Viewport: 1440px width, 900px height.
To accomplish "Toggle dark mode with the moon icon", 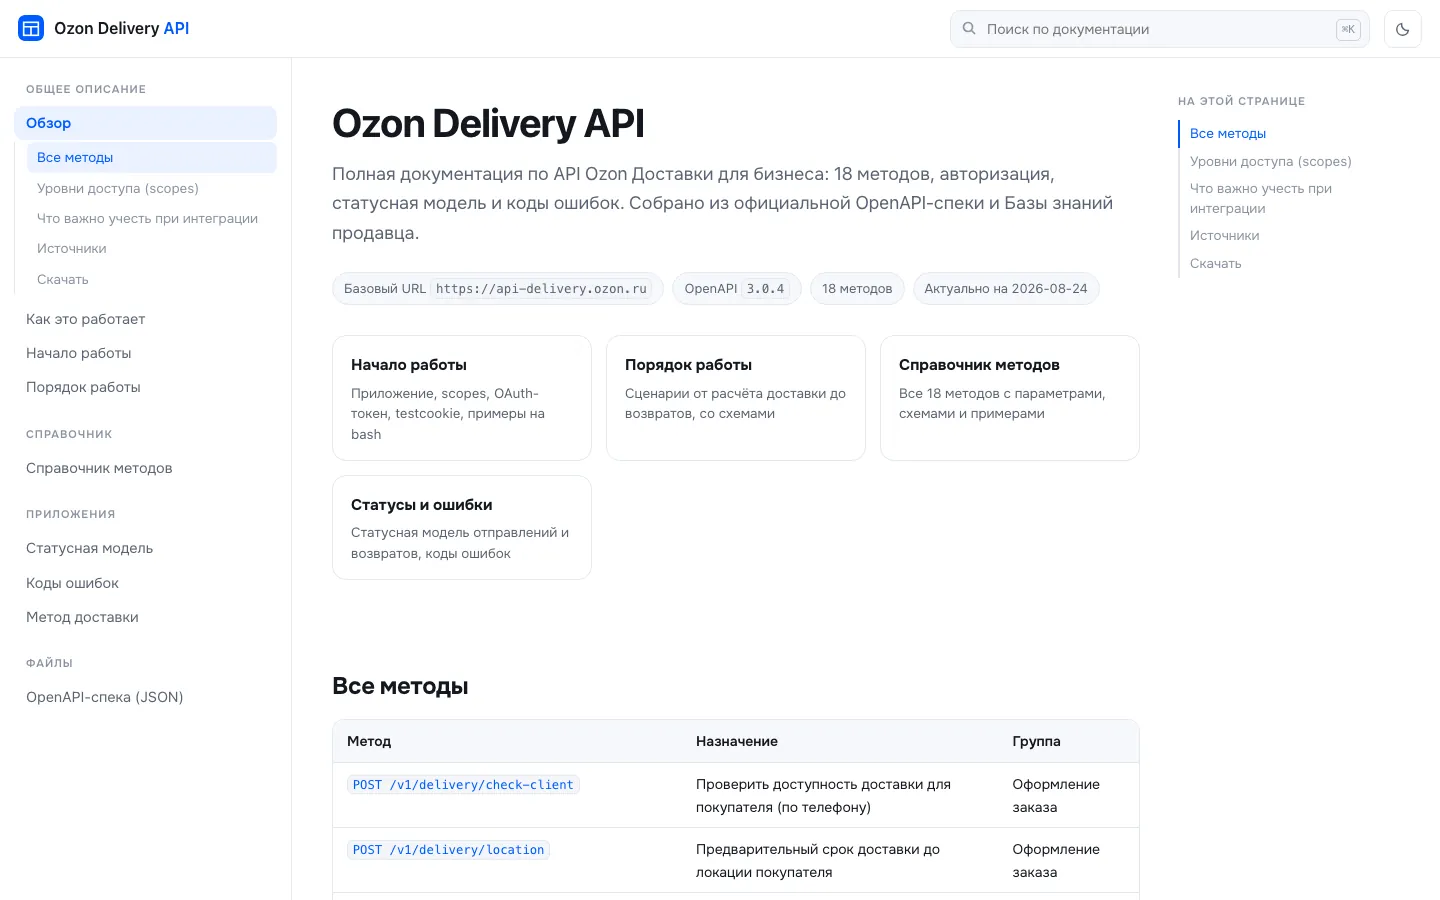I will [1403, 29].
